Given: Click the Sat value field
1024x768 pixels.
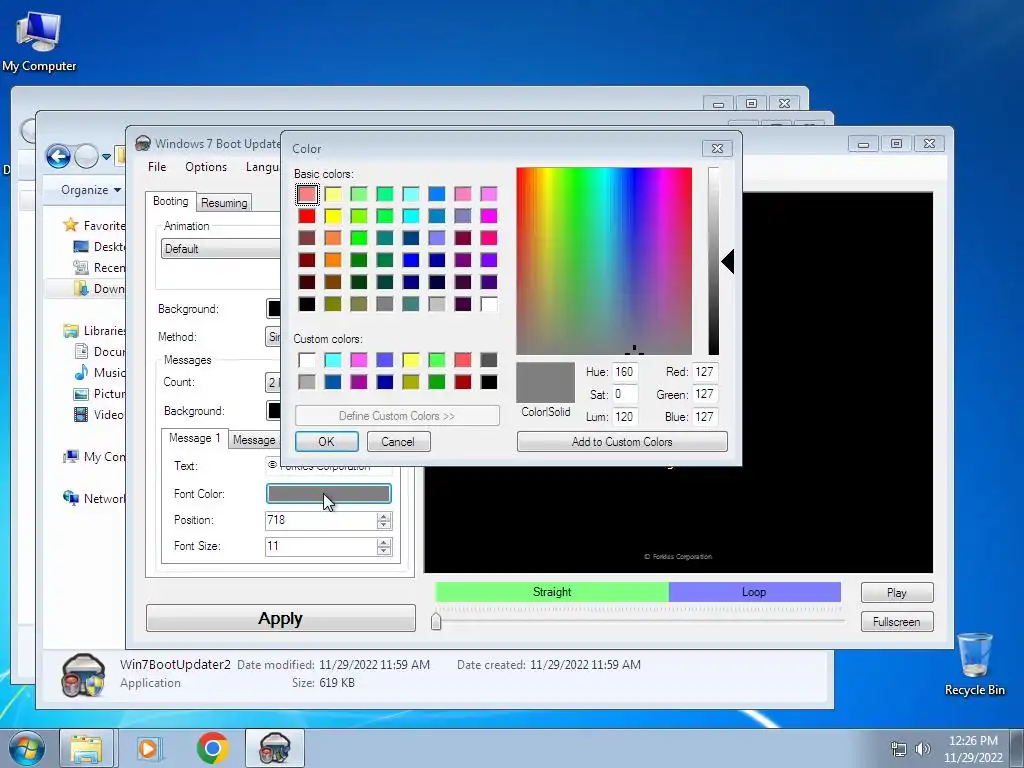Looking at the screenshot, I should 625,394.
